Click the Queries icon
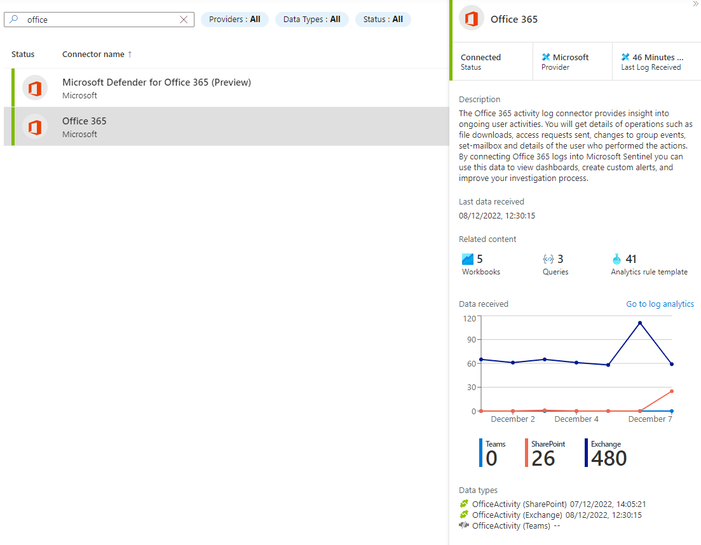701x545 pixels. click(548, 259)
